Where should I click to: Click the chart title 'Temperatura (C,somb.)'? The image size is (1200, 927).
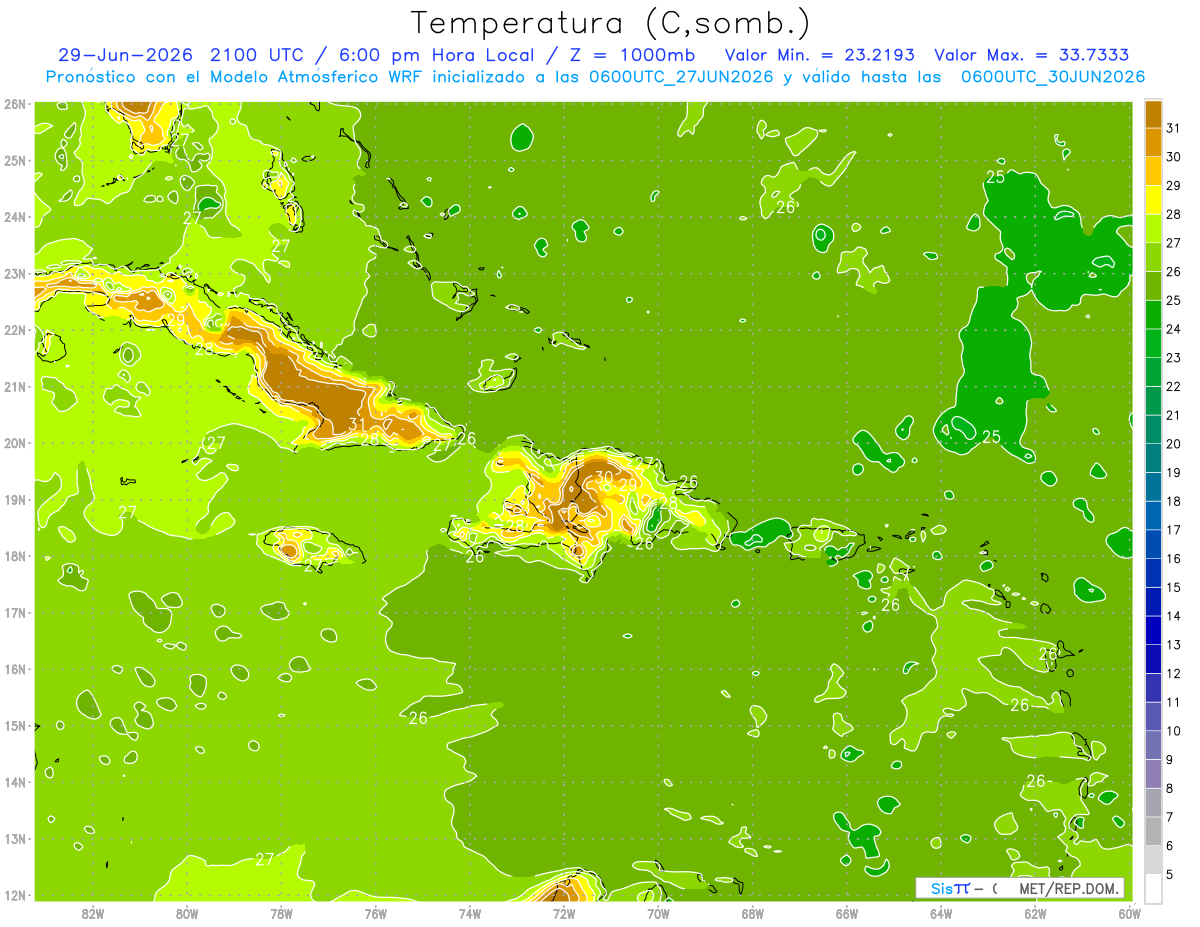[611, 23]
